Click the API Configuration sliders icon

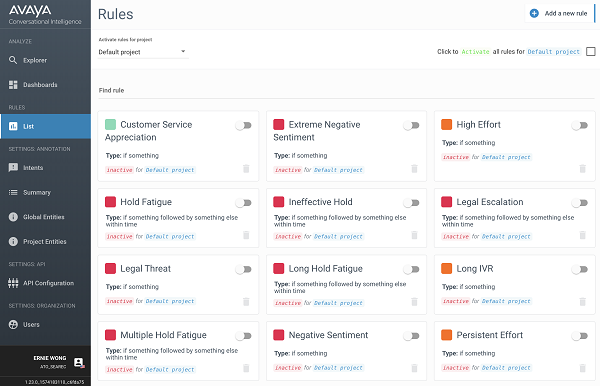coord(13,283)
